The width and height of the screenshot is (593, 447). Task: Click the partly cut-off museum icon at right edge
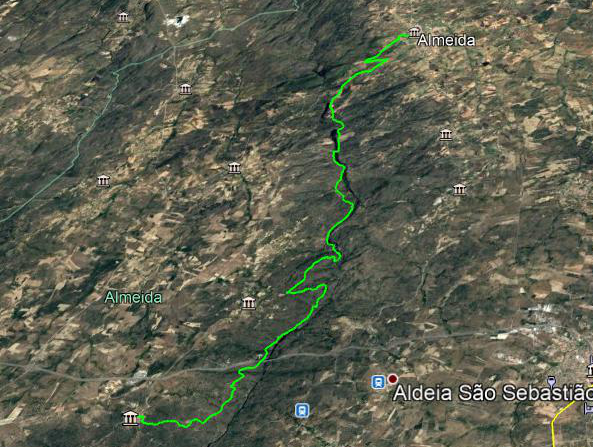[589, 371]
